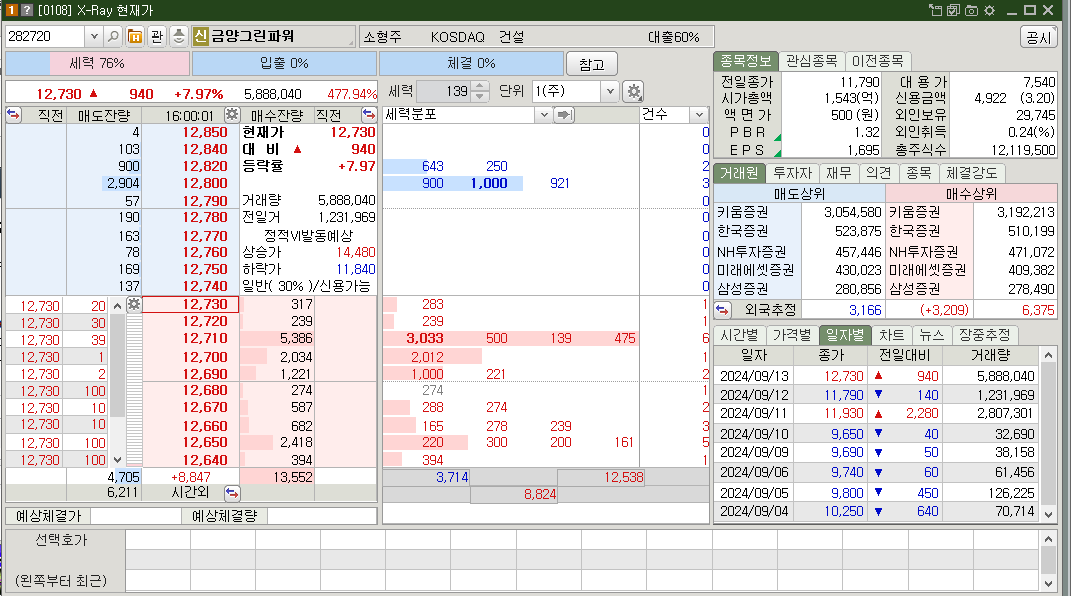The height and width of the screenshot is (596, 1071).
Task: Click the 체결 0% bar
Action: pyautogui.click(x=471, y=63)
